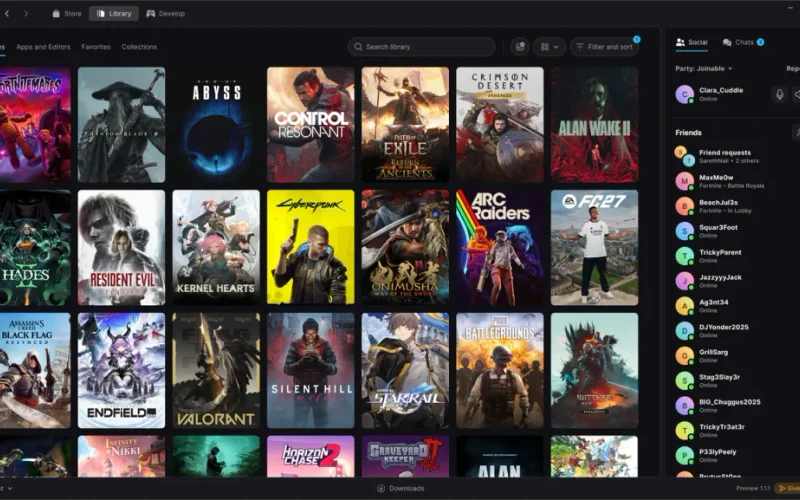The image size is (800, 500).
Task: Open Downloads in the bottom bar
Action: click(x=401, y=489)
